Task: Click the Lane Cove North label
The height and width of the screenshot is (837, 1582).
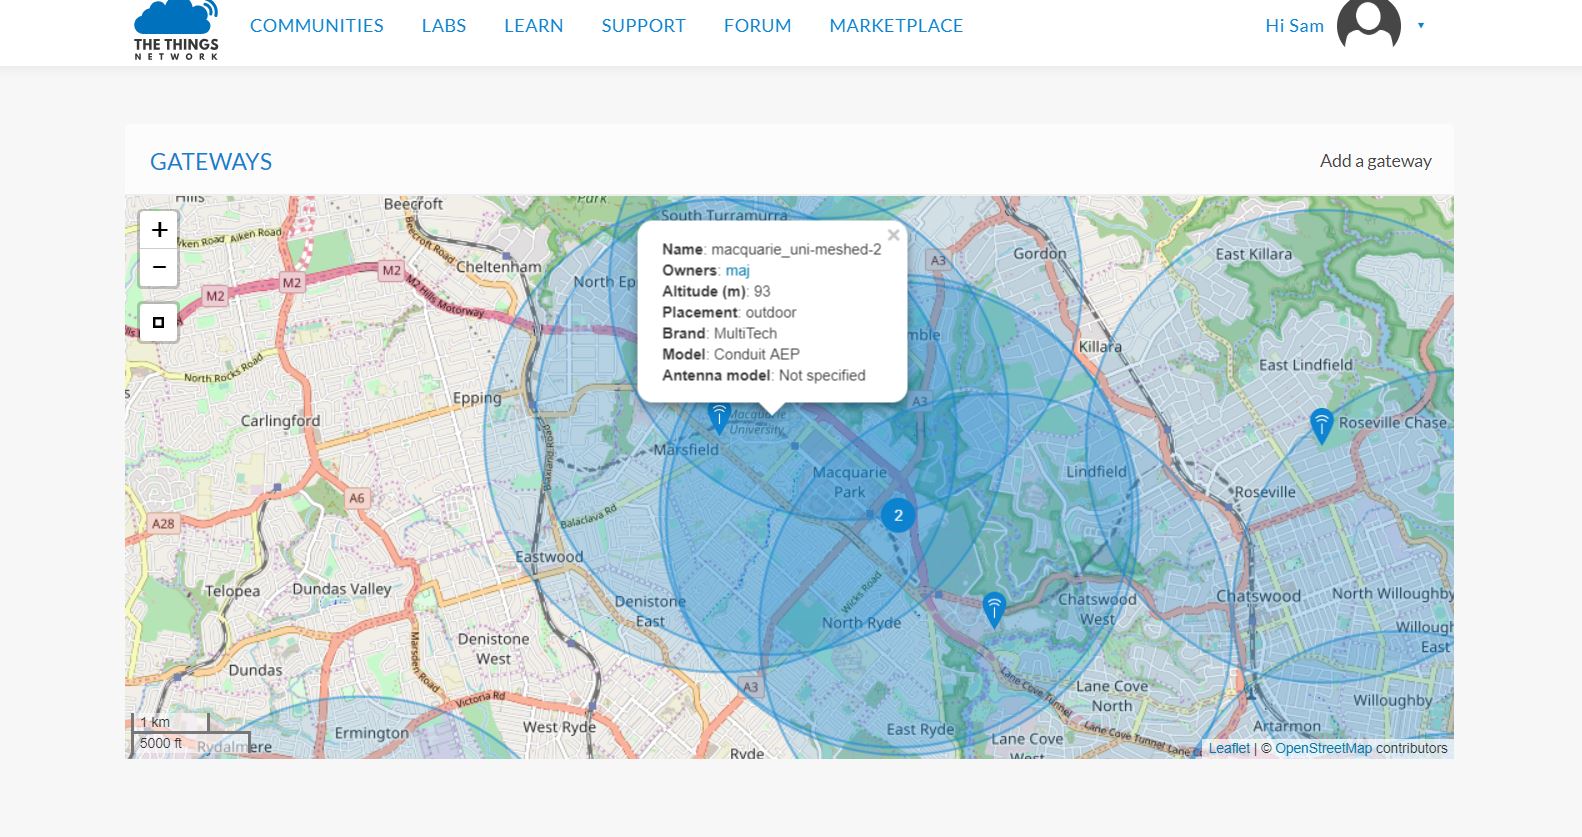Action: 1112,696
